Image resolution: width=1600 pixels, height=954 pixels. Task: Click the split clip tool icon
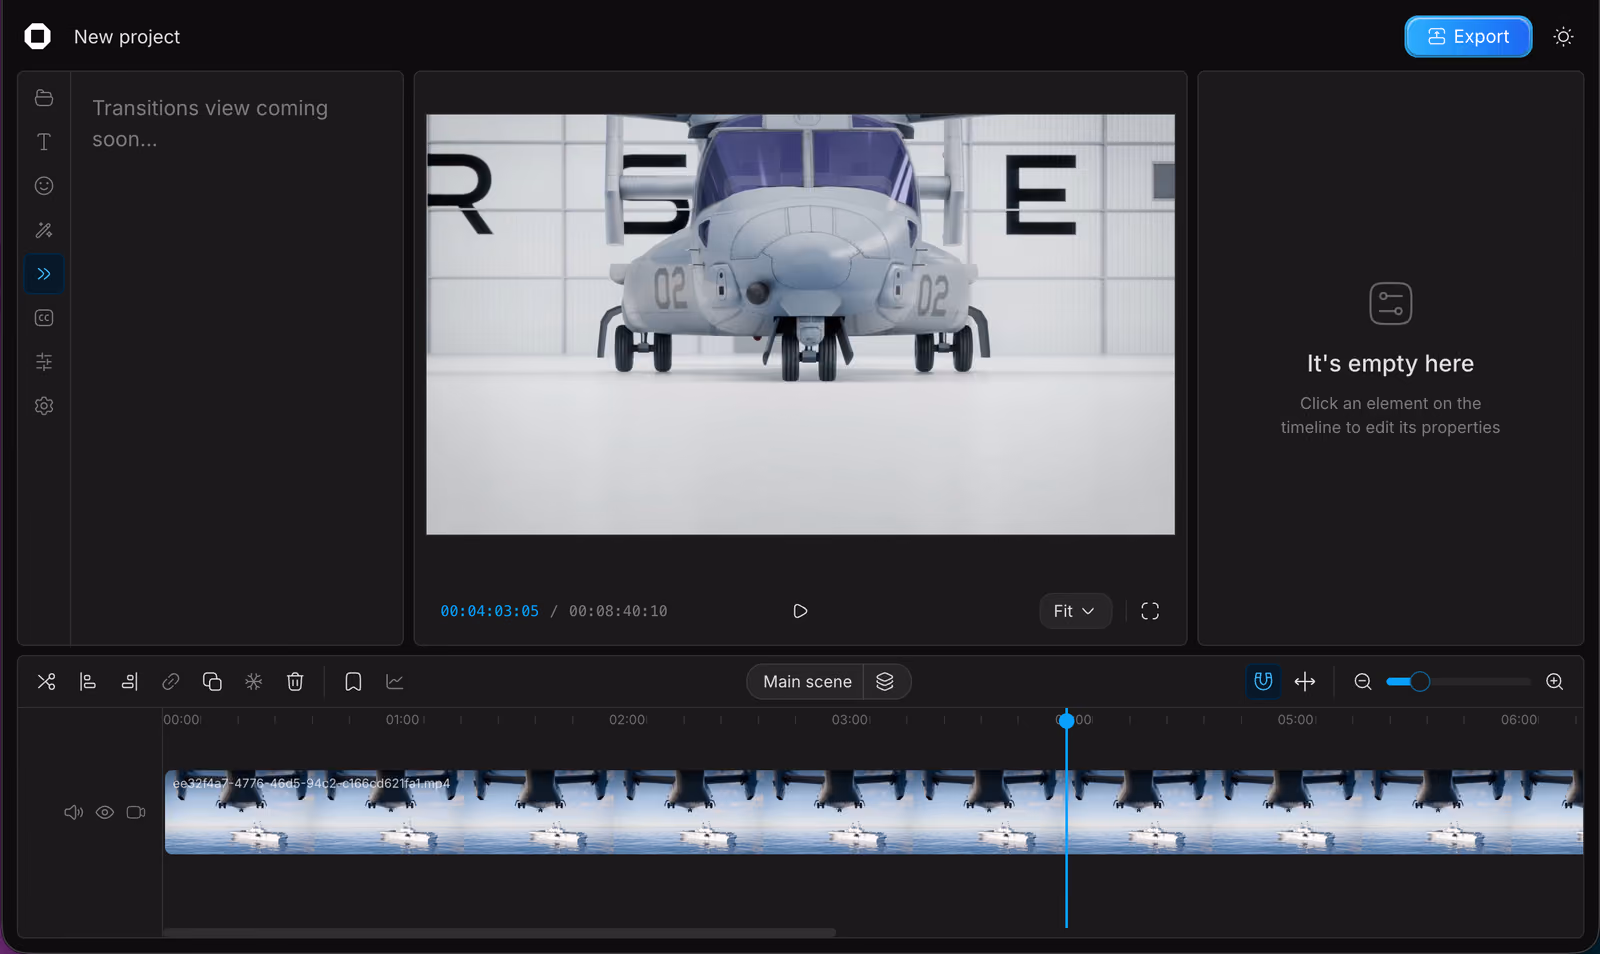coord(47,682)
